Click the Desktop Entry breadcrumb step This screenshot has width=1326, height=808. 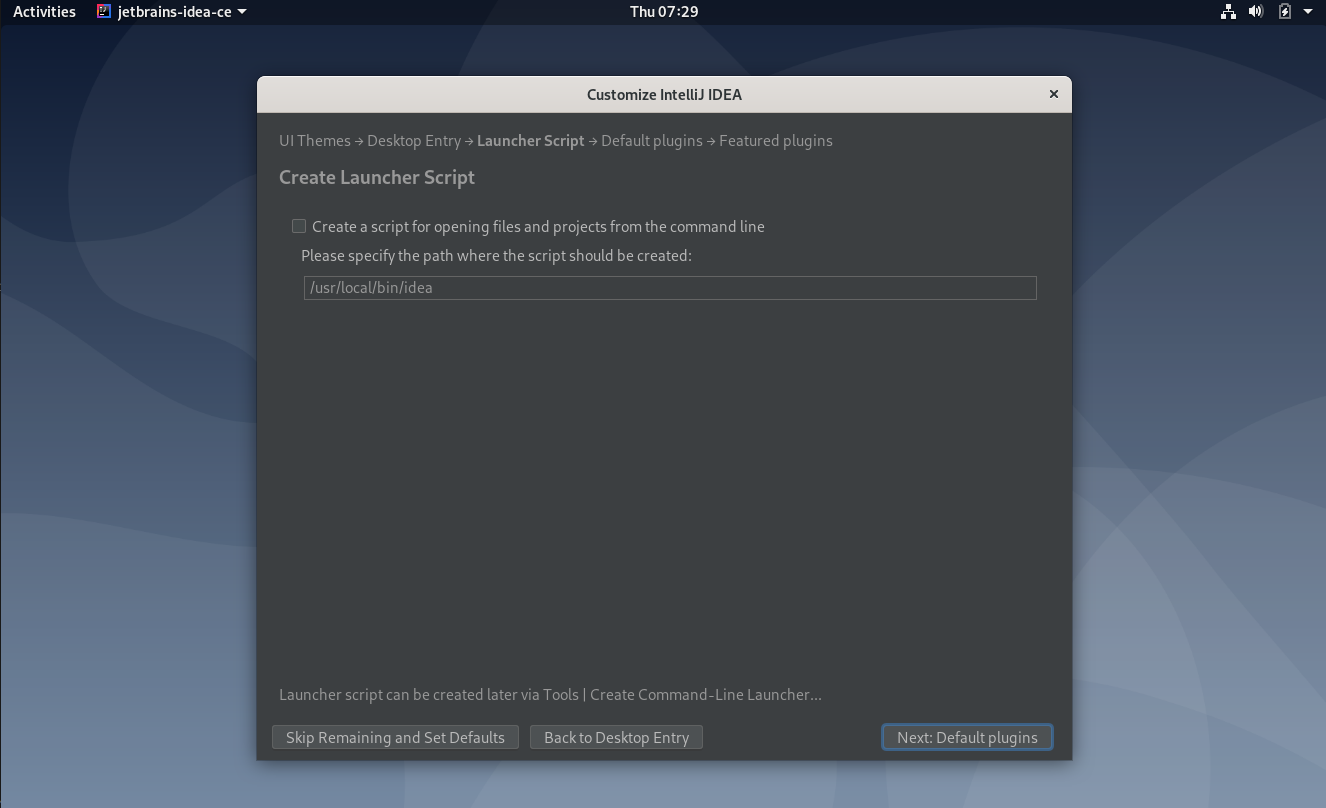click(x=414, y=141)
